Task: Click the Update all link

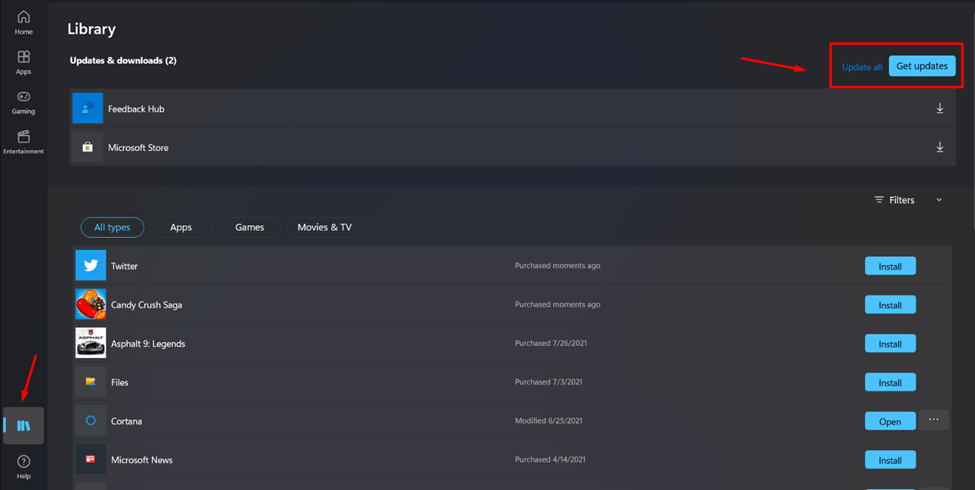Action: [862, 67]
